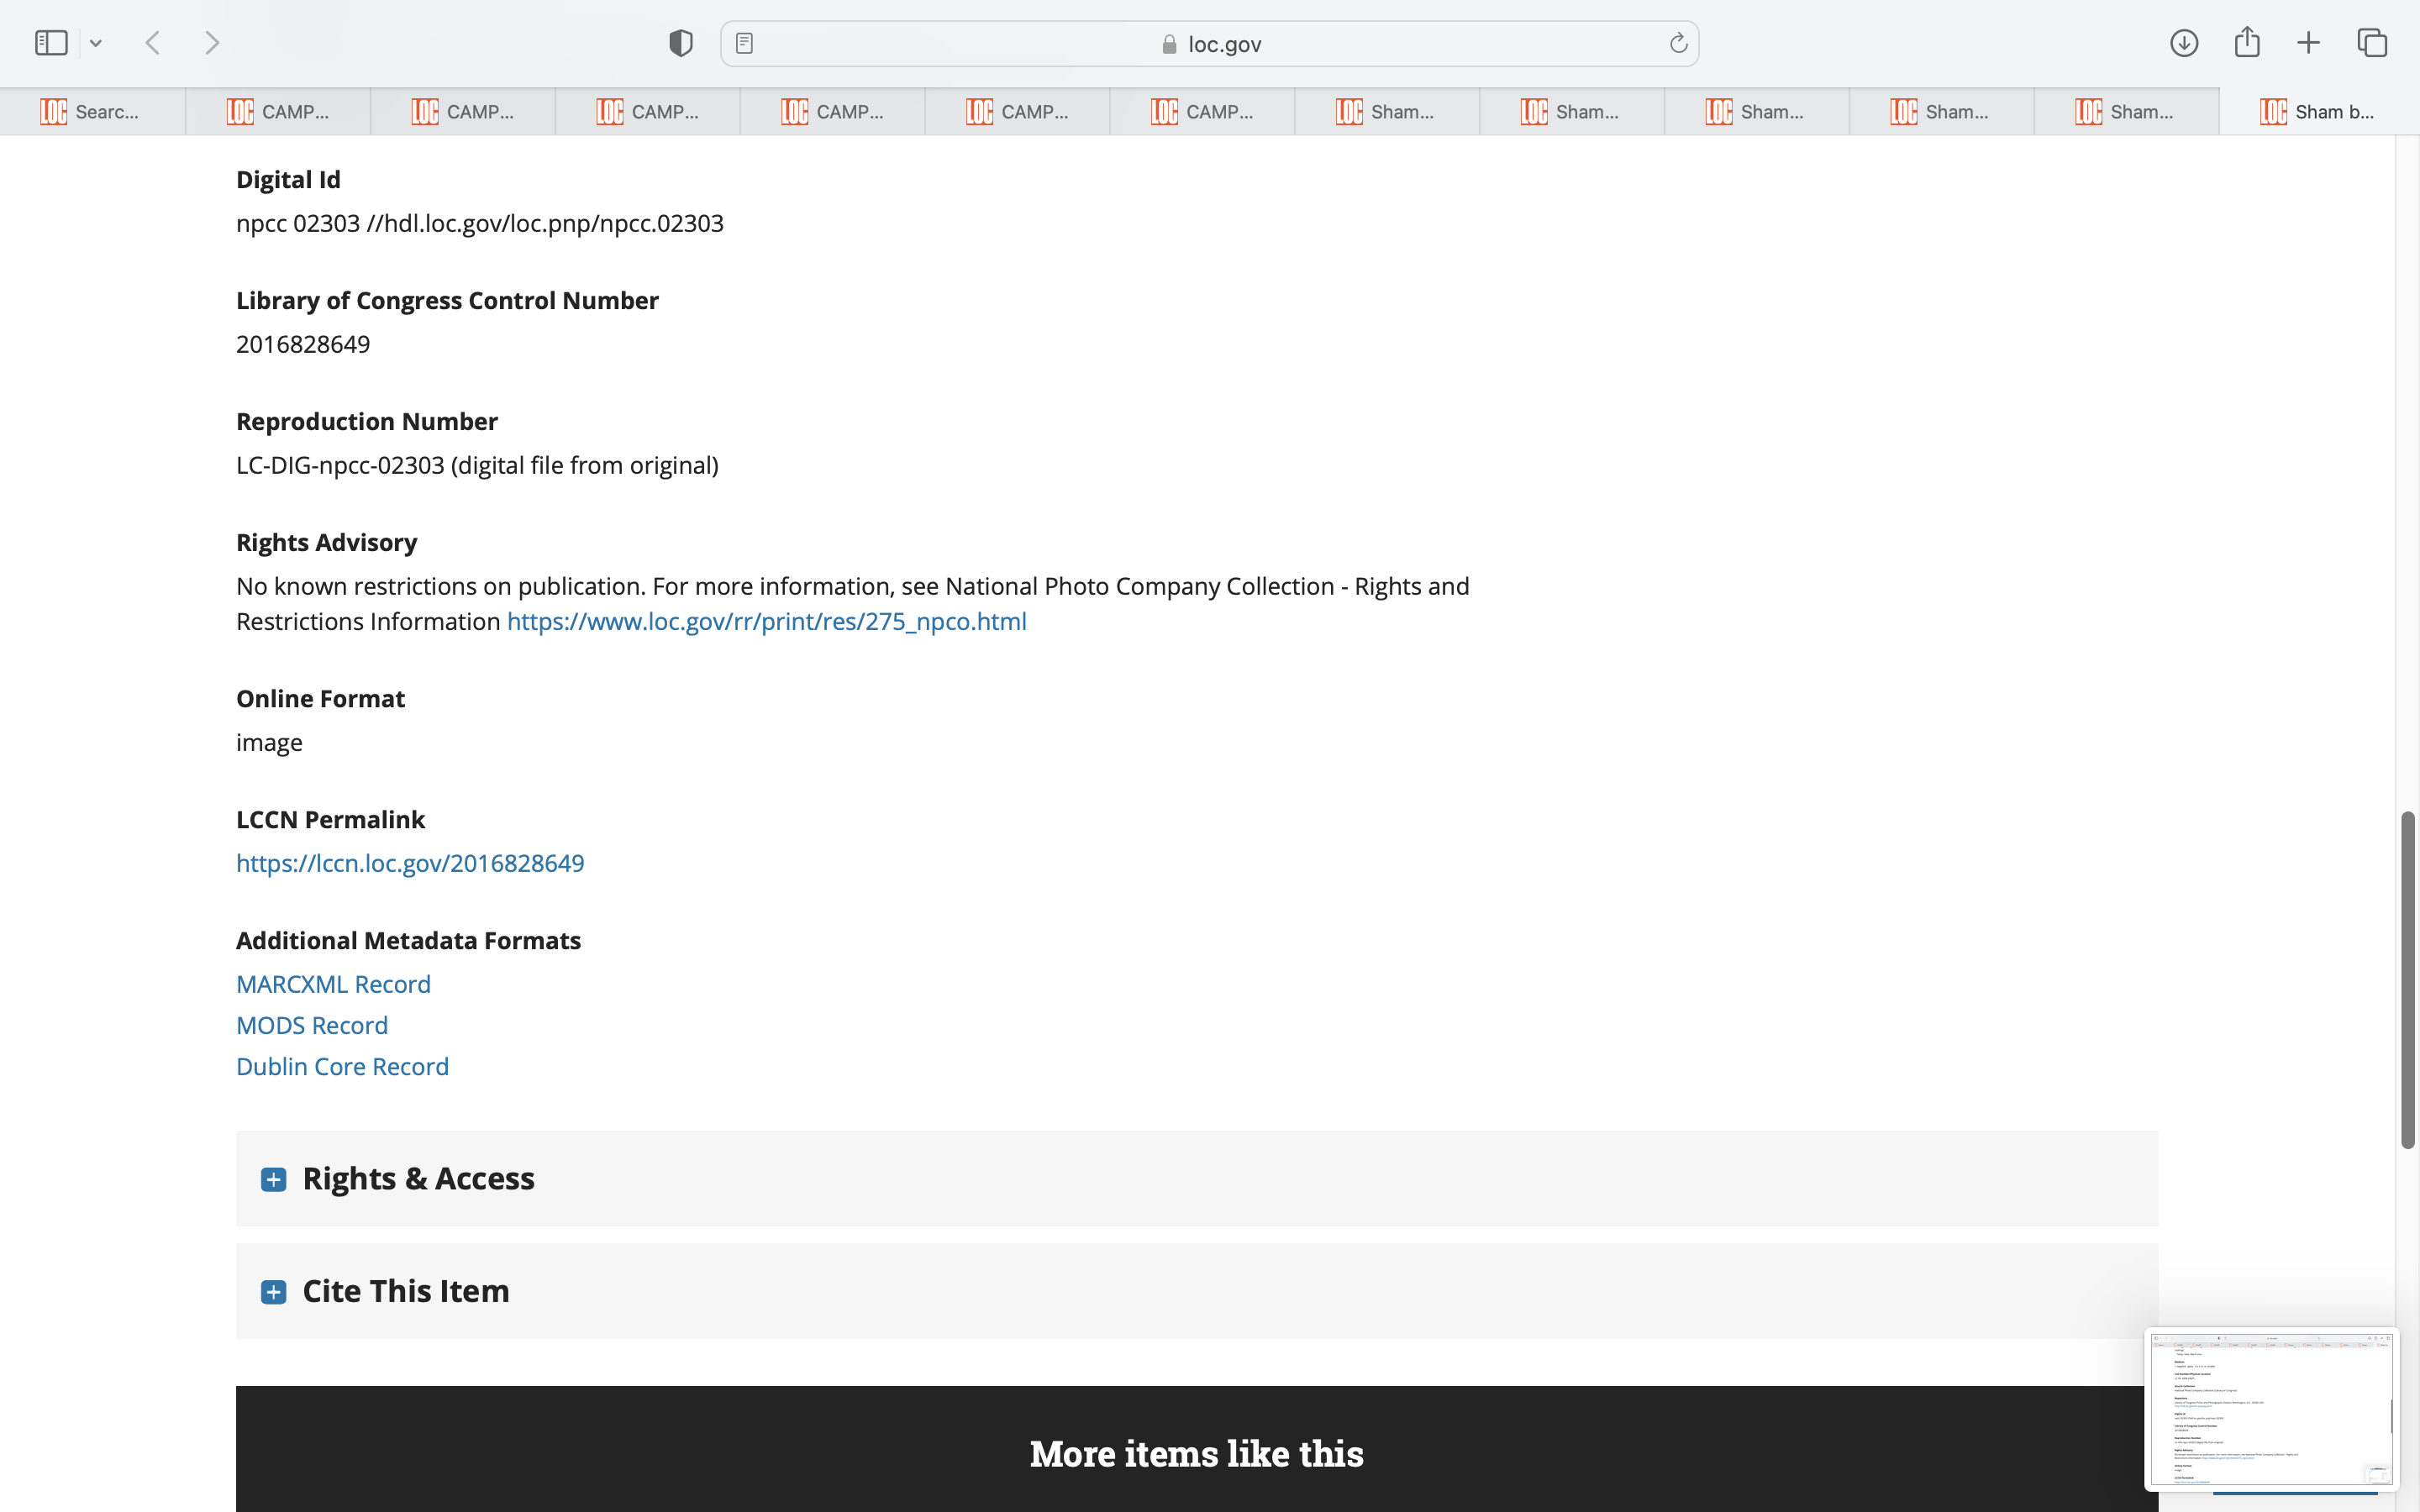Open the sidebar tab group dropdown chevron
Screen dimensions: 2420x1512
[96, 43]
